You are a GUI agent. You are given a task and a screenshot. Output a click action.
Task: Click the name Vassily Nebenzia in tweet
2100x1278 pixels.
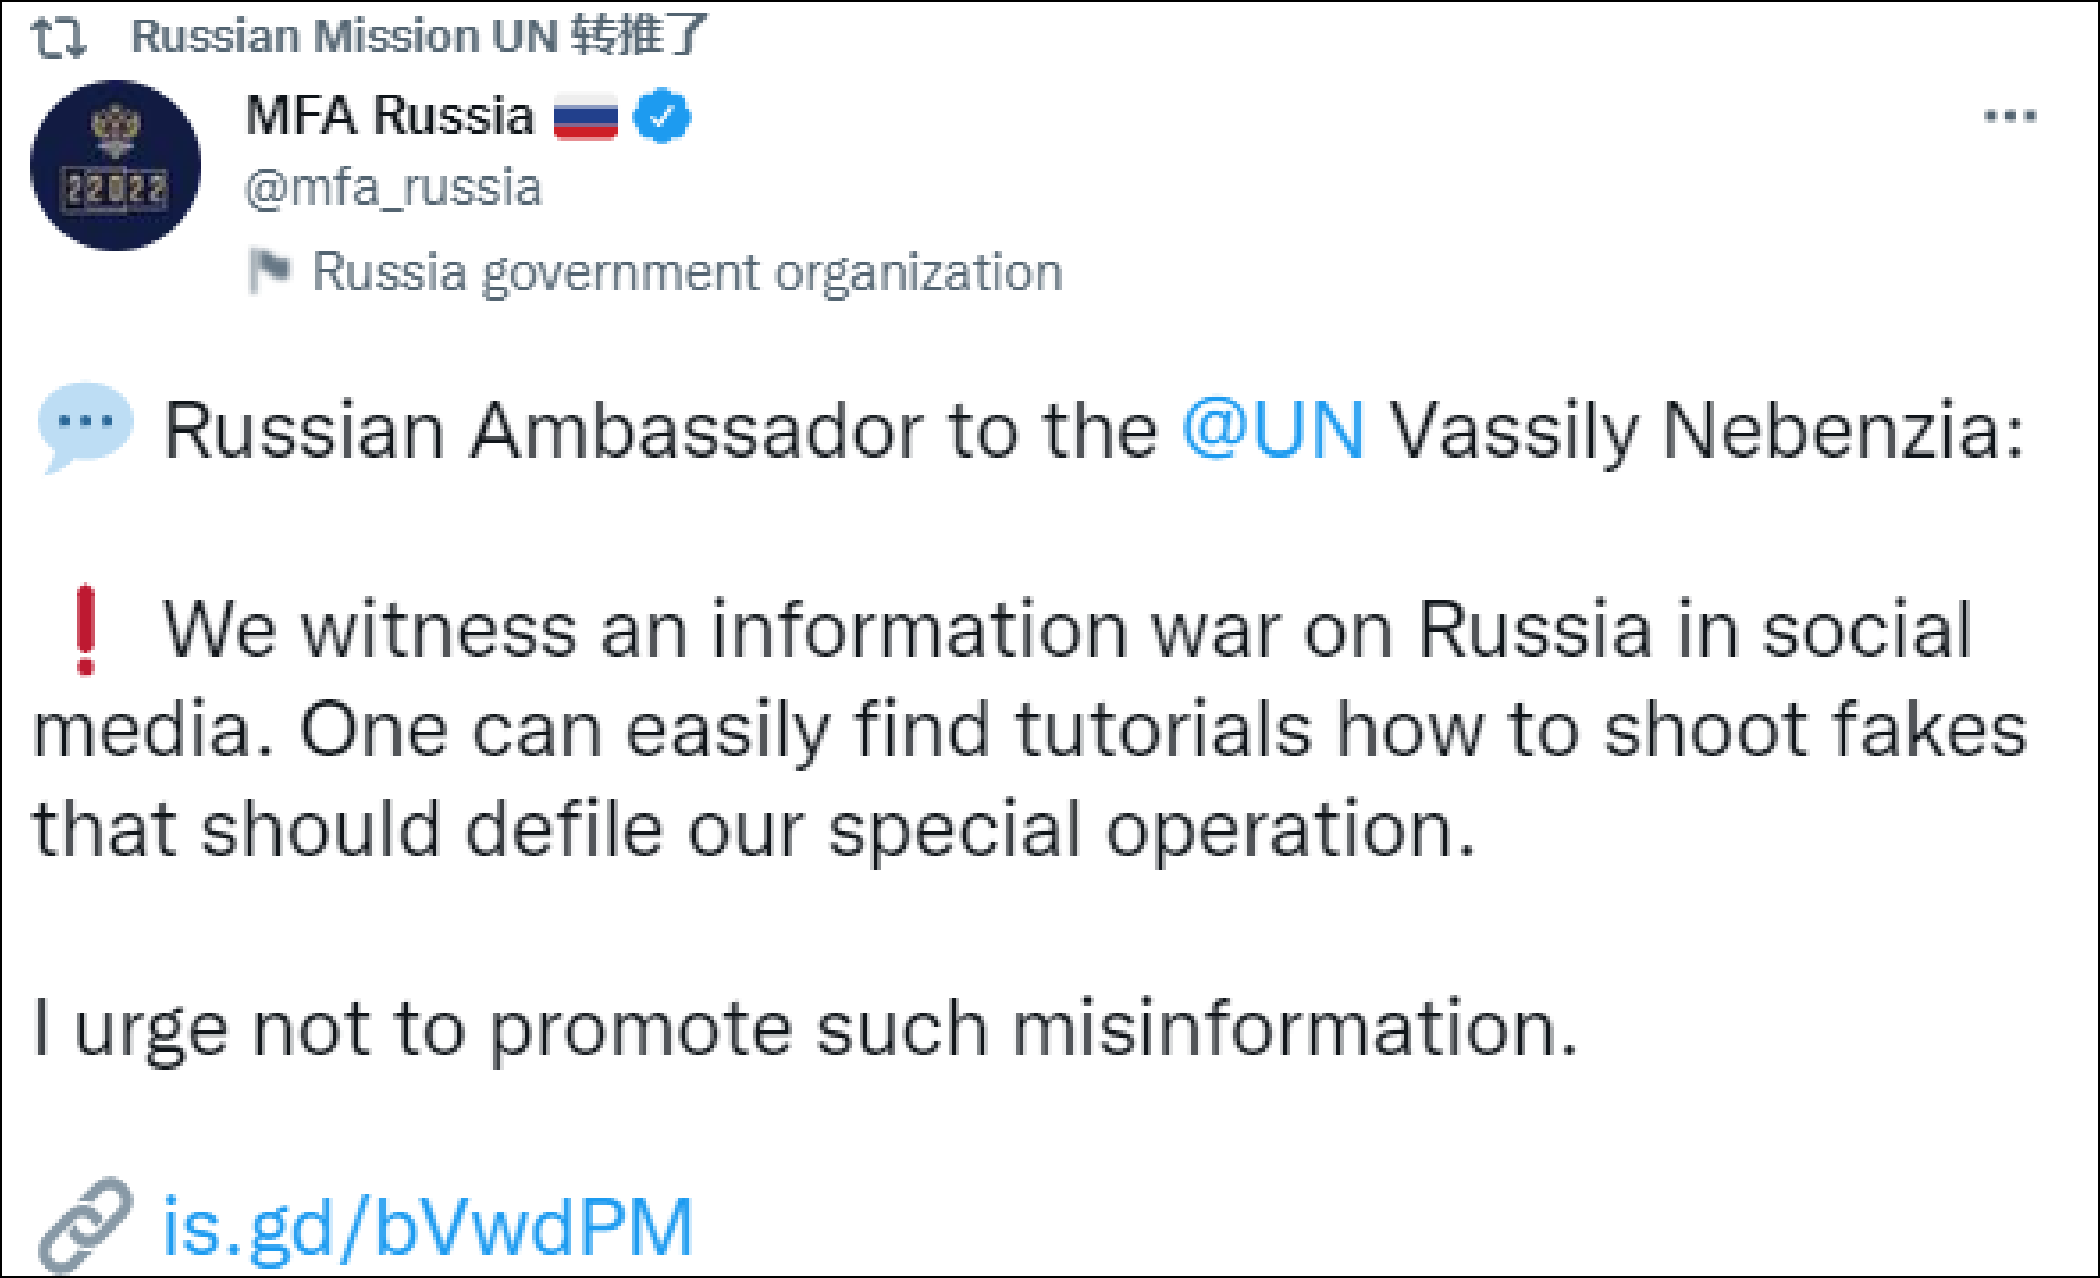click(1706, 431)
